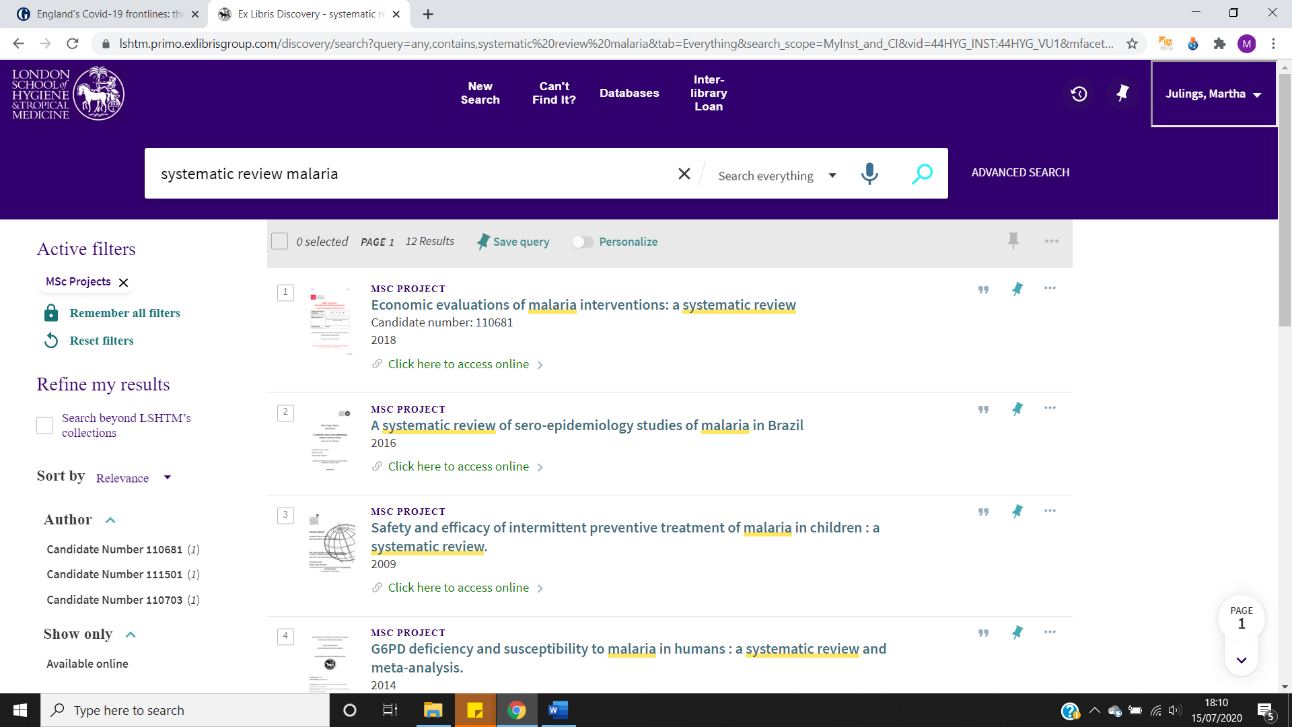
Task: Open the Search everything scope dropdown
Action: [x=777, y=176]
